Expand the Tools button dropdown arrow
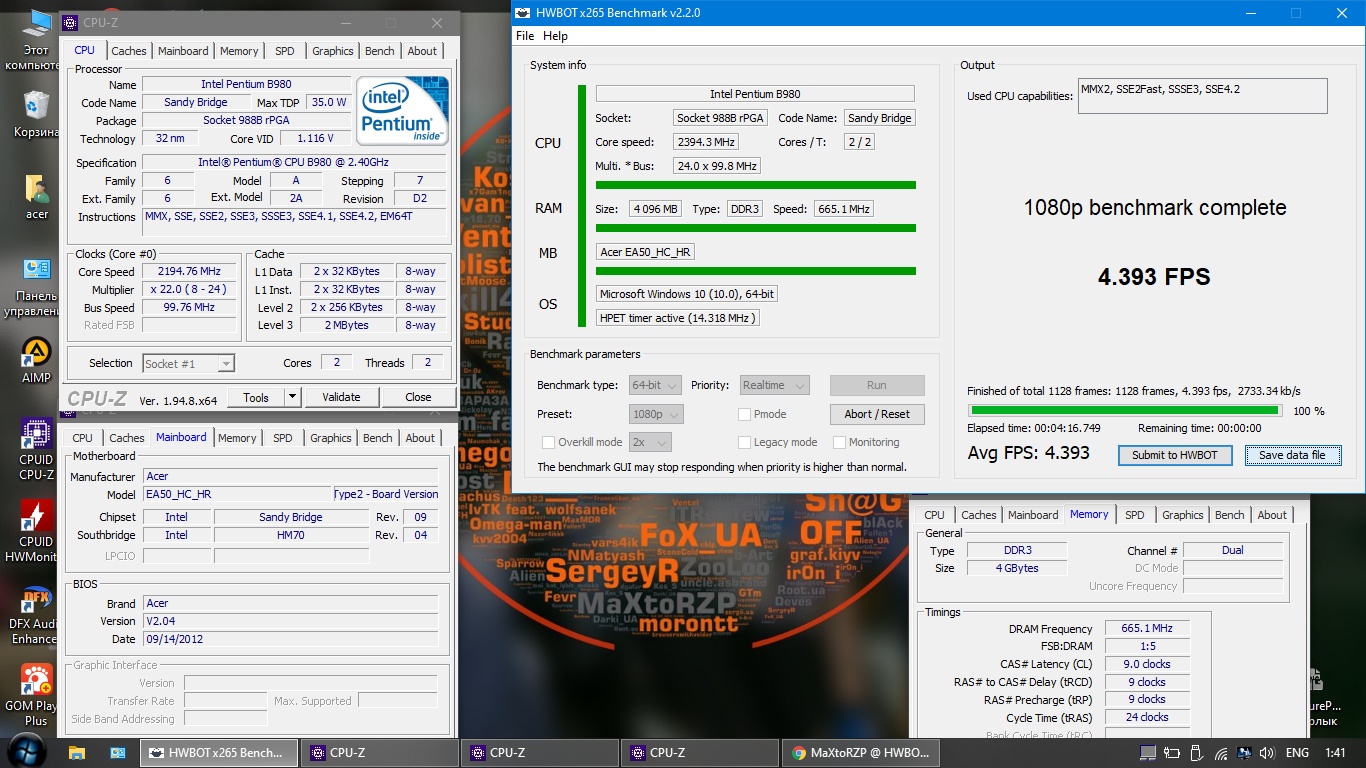This screenshot has width=1366, height=768. click(x=292, y=397)
